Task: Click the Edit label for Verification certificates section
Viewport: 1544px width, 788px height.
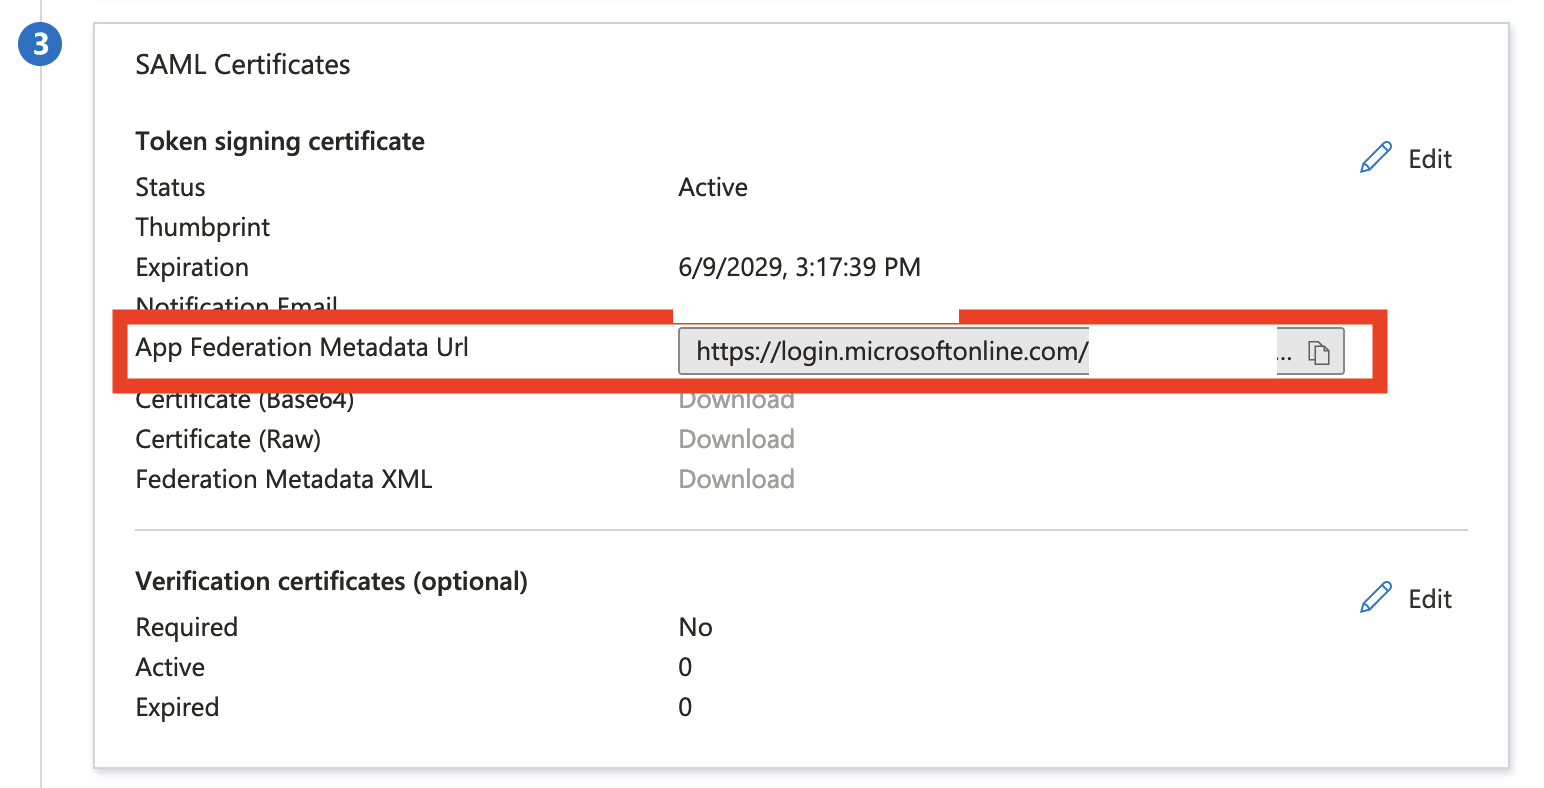Action: pos(1428,598)
